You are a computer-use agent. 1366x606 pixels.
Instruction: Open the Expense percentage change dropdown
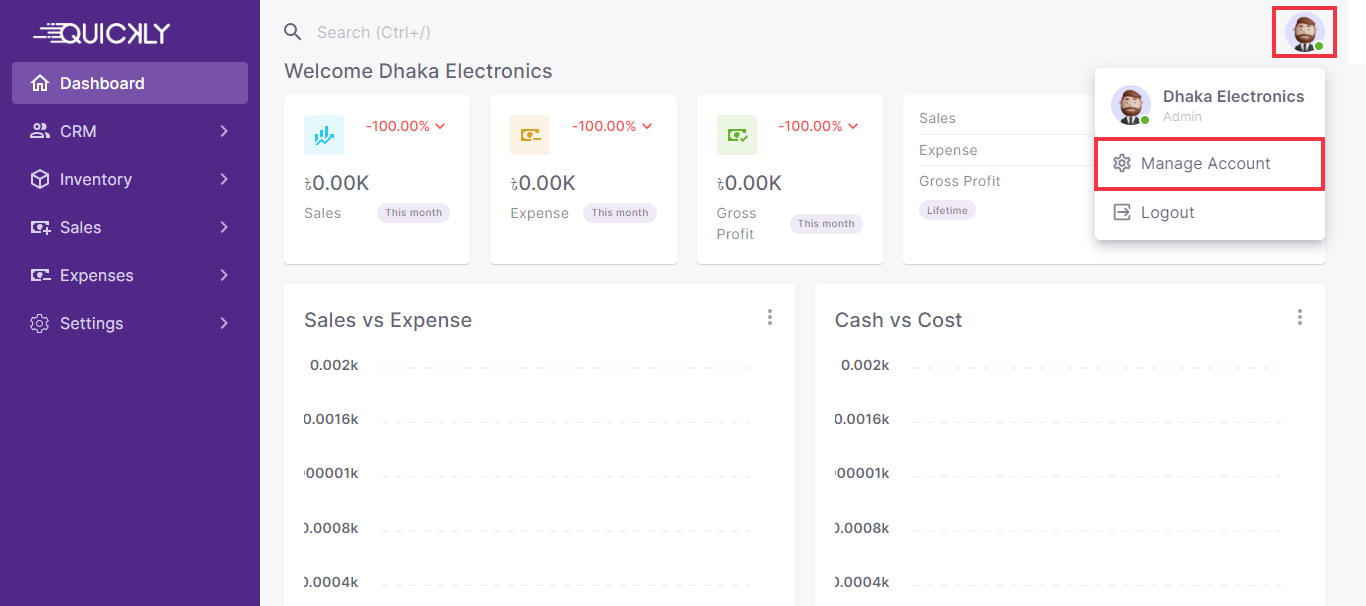612,126
